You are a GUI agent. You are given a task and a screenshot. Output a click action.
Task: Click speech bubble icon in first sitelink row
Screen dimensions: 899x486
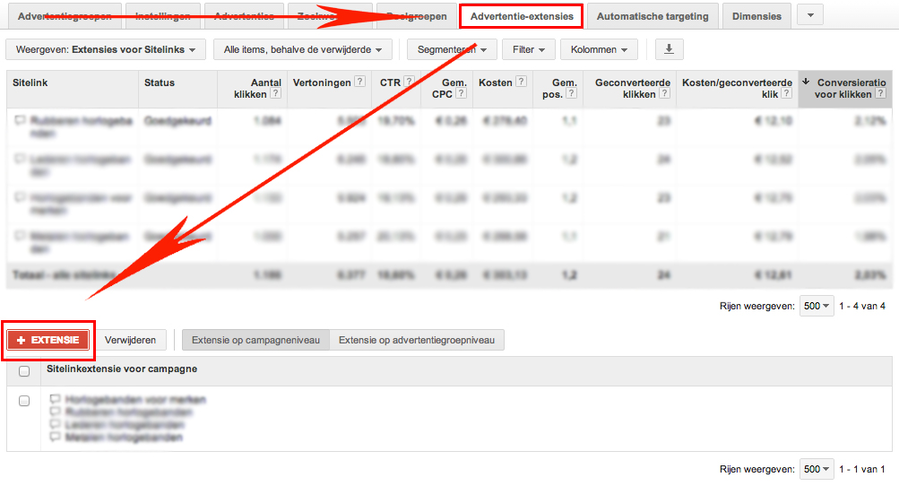click(20, 120)
